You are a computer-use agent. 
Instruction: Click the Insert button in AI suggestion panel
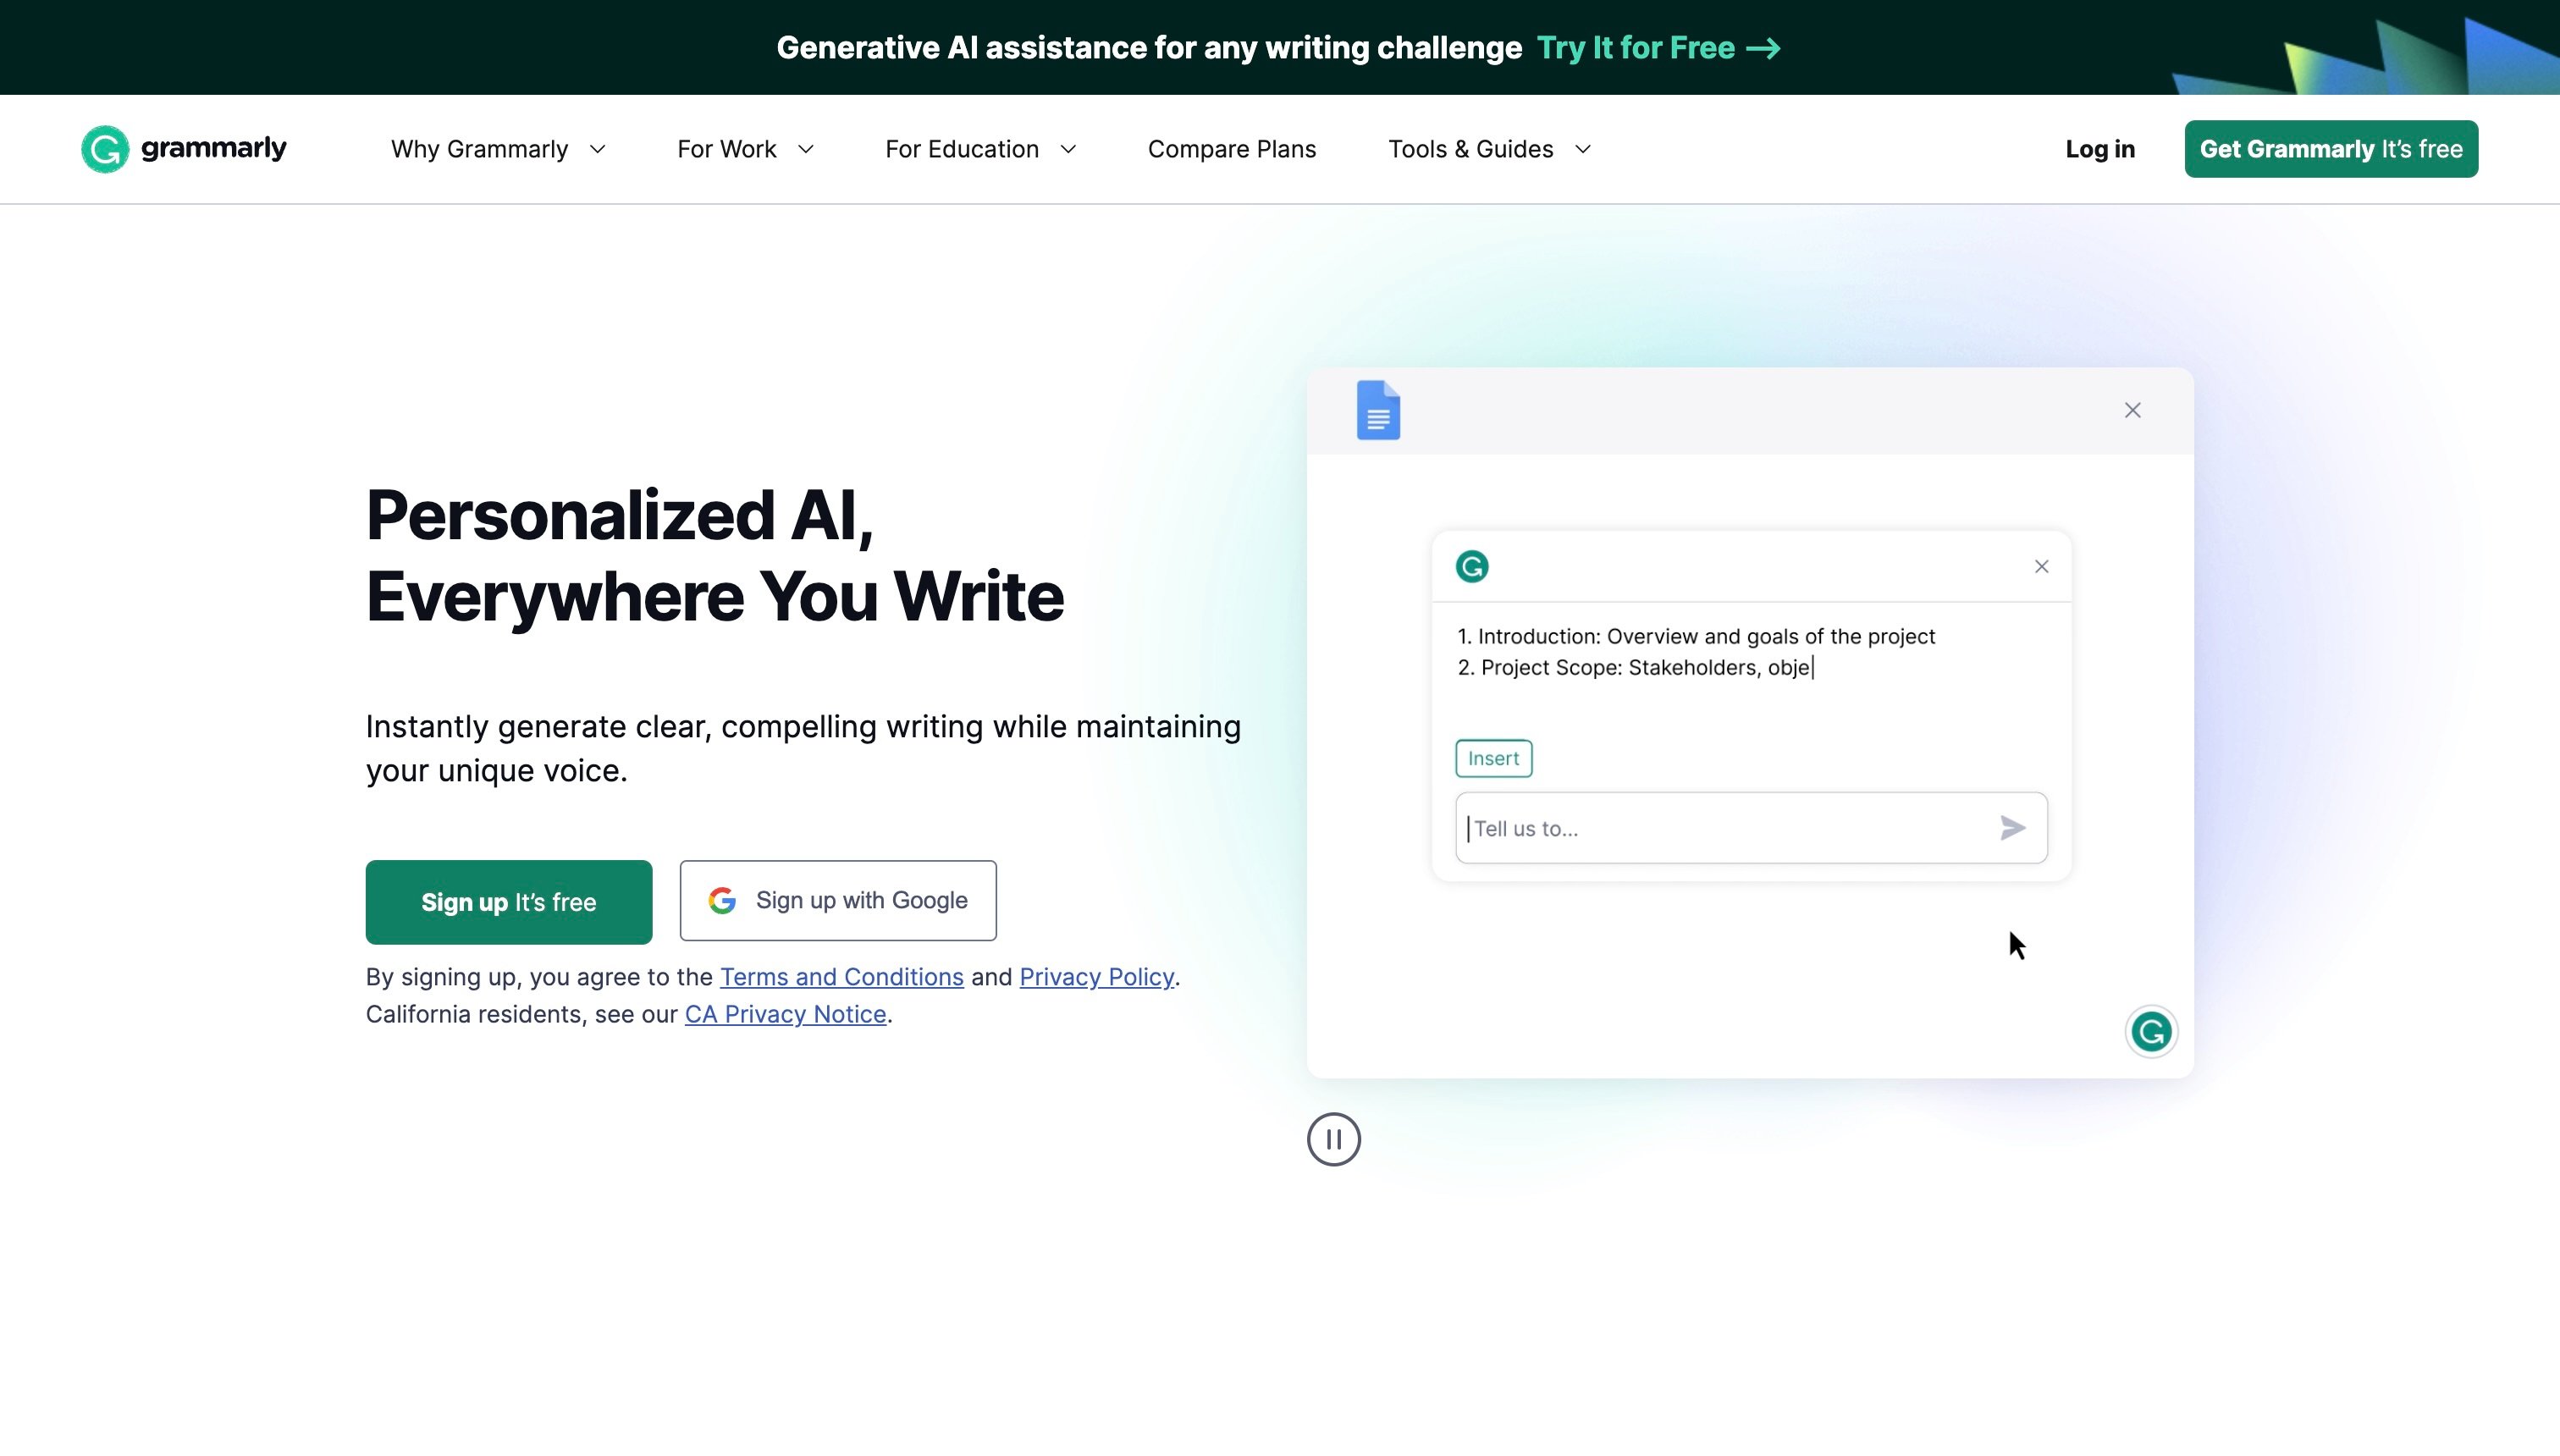pos(1492,758)
